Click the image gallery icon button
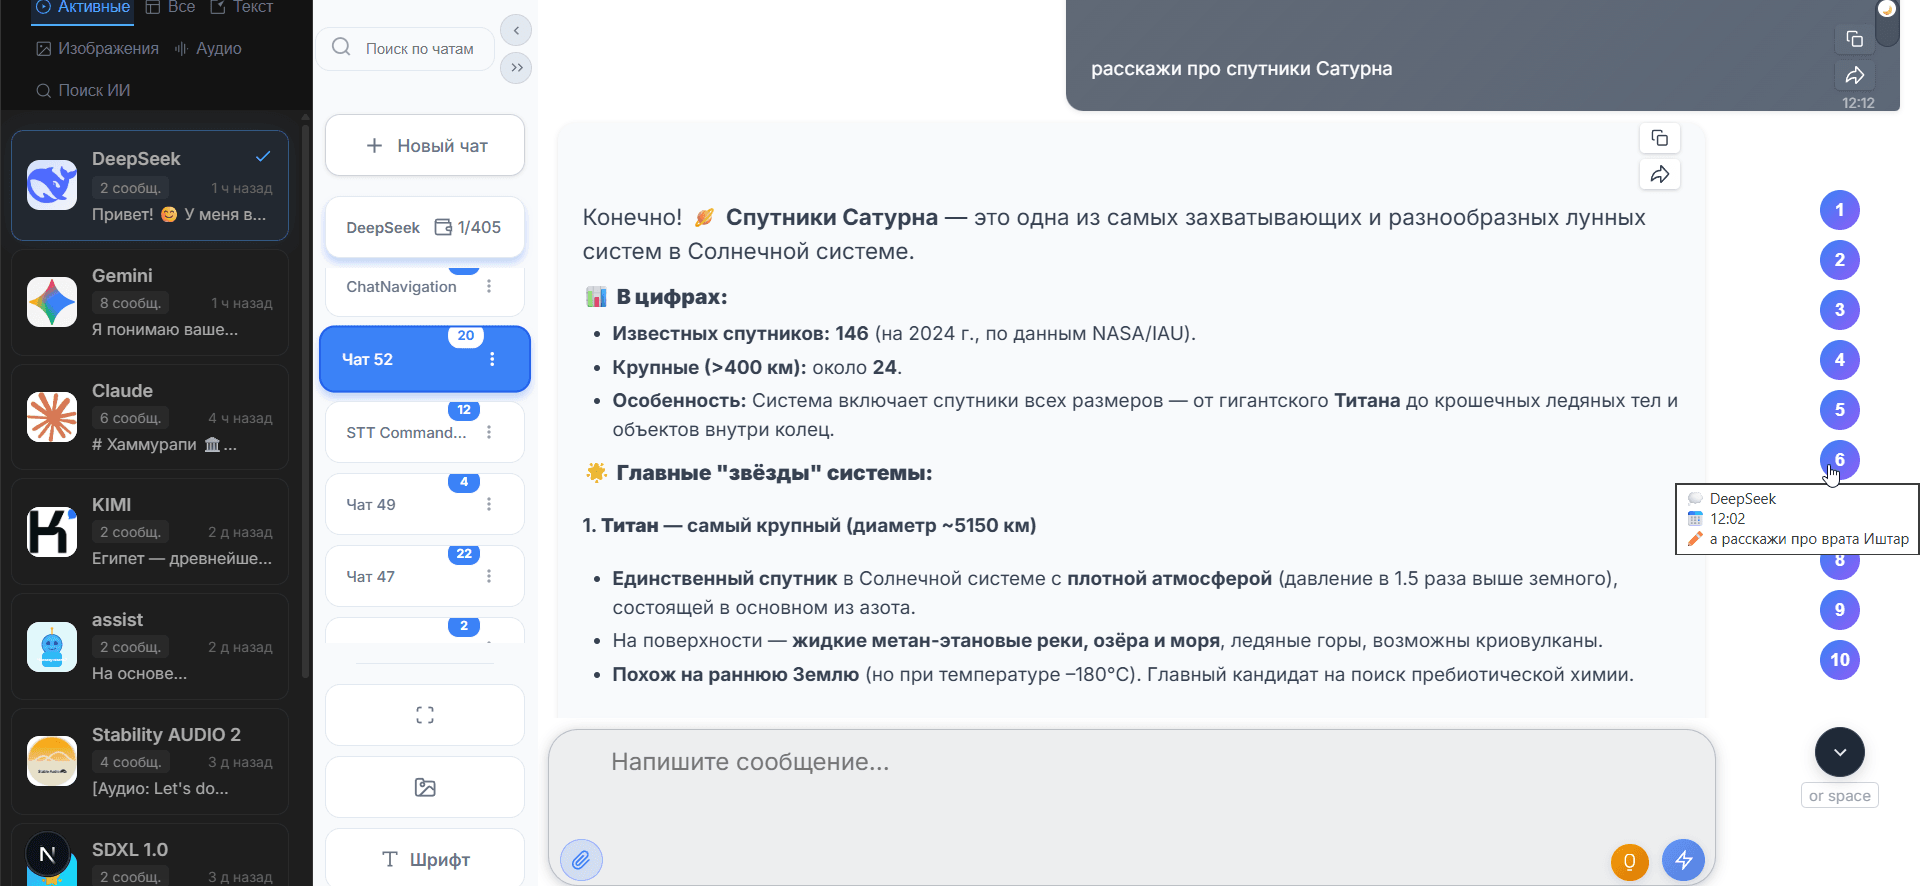Viewport: 1920px width, 886px height. 425,787
